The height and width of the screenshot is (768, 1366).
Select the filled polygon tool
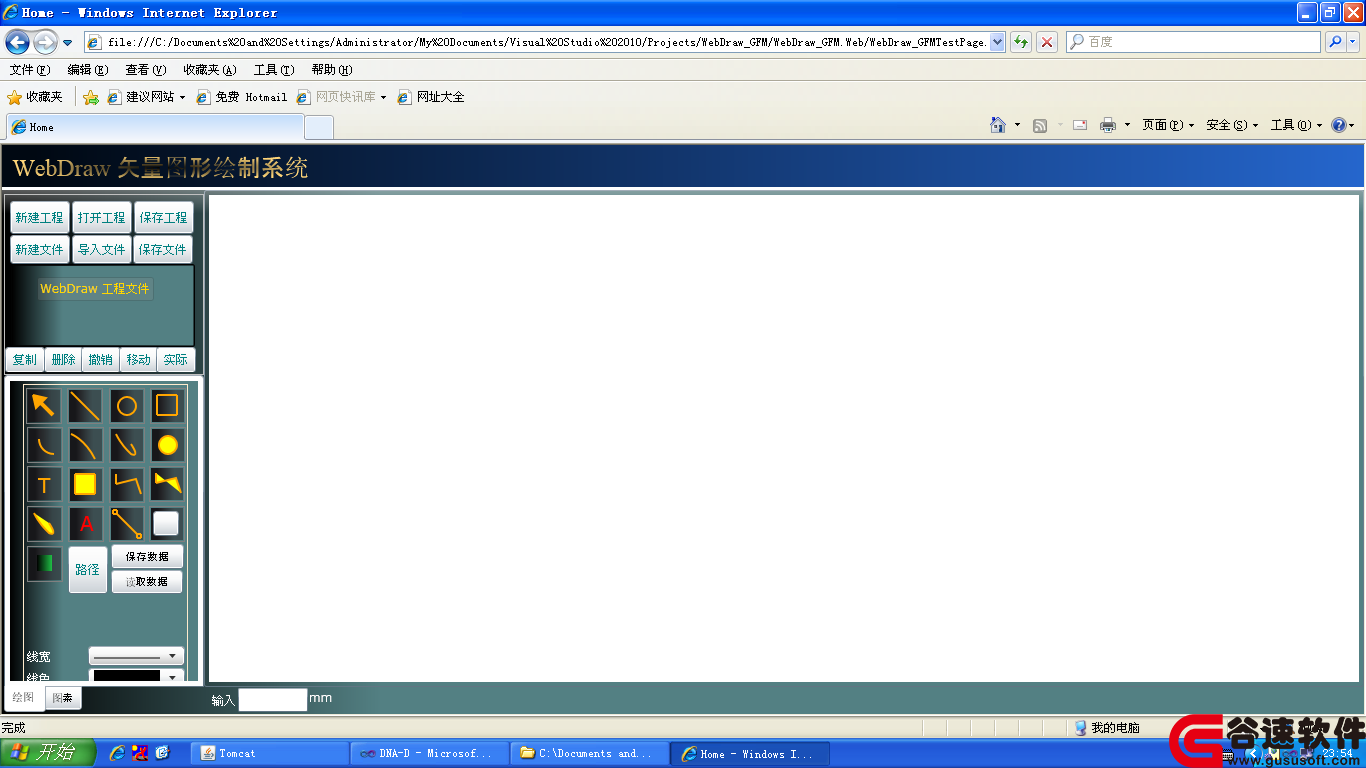click(x=167, y=485)
